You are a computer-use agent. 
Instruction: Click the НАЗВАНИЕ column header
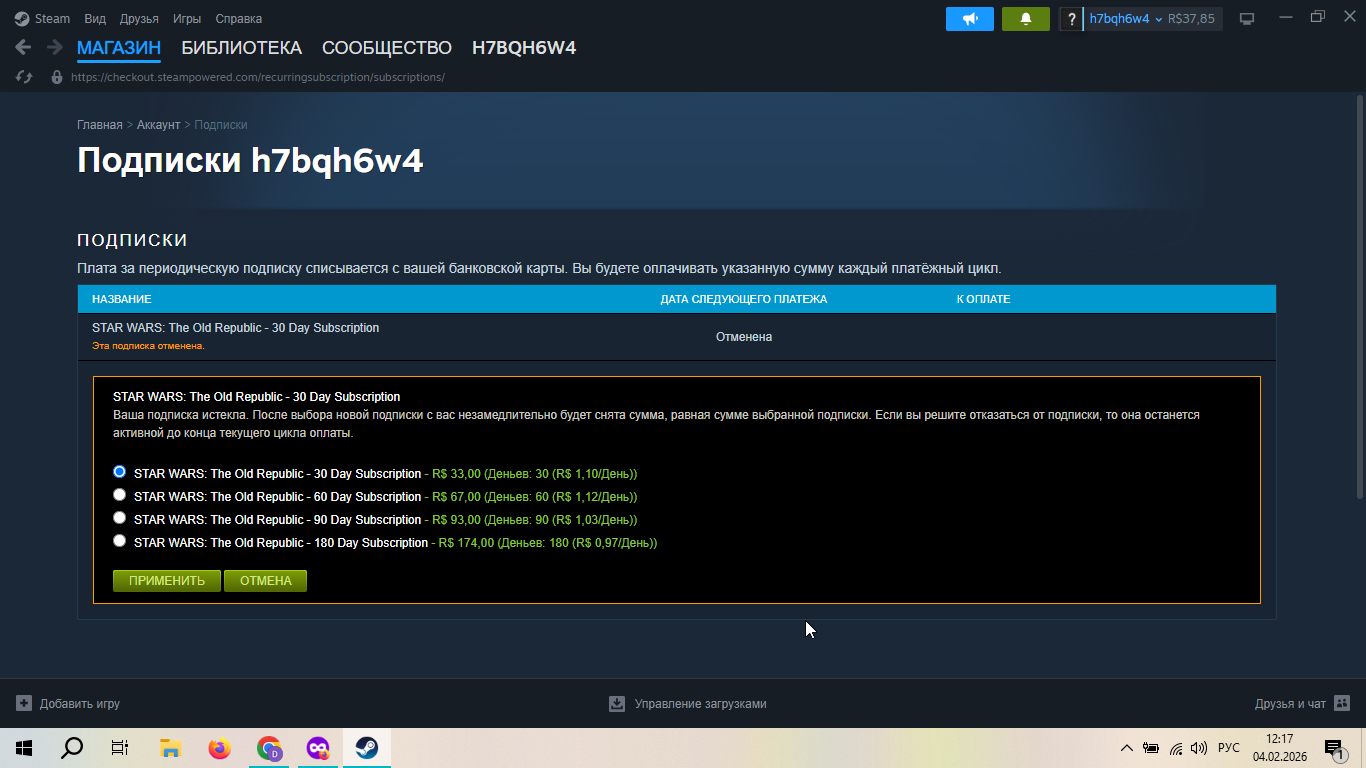click(x=122, y=299)
